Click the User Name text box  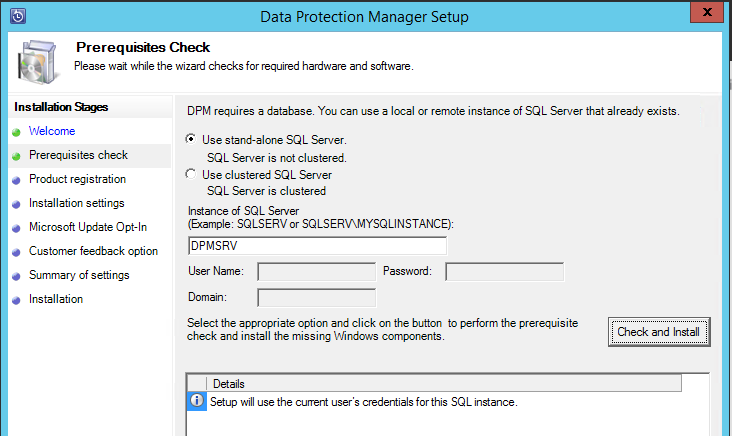point(317,272)
